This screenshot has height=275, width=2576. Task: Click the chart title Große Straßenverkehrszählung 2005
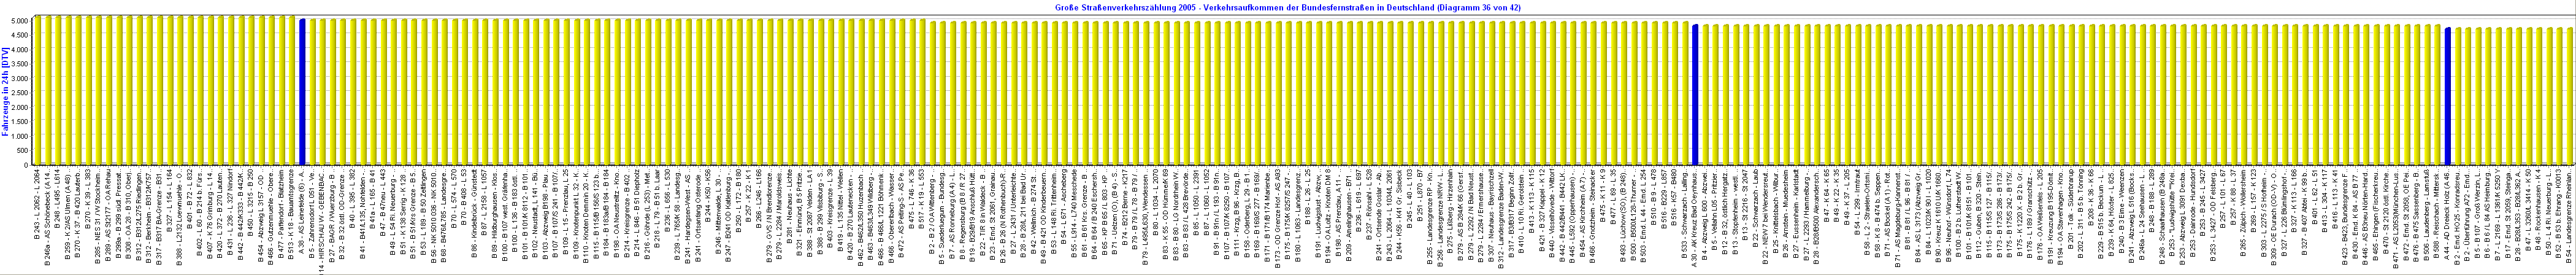(x=1288, y=7)
